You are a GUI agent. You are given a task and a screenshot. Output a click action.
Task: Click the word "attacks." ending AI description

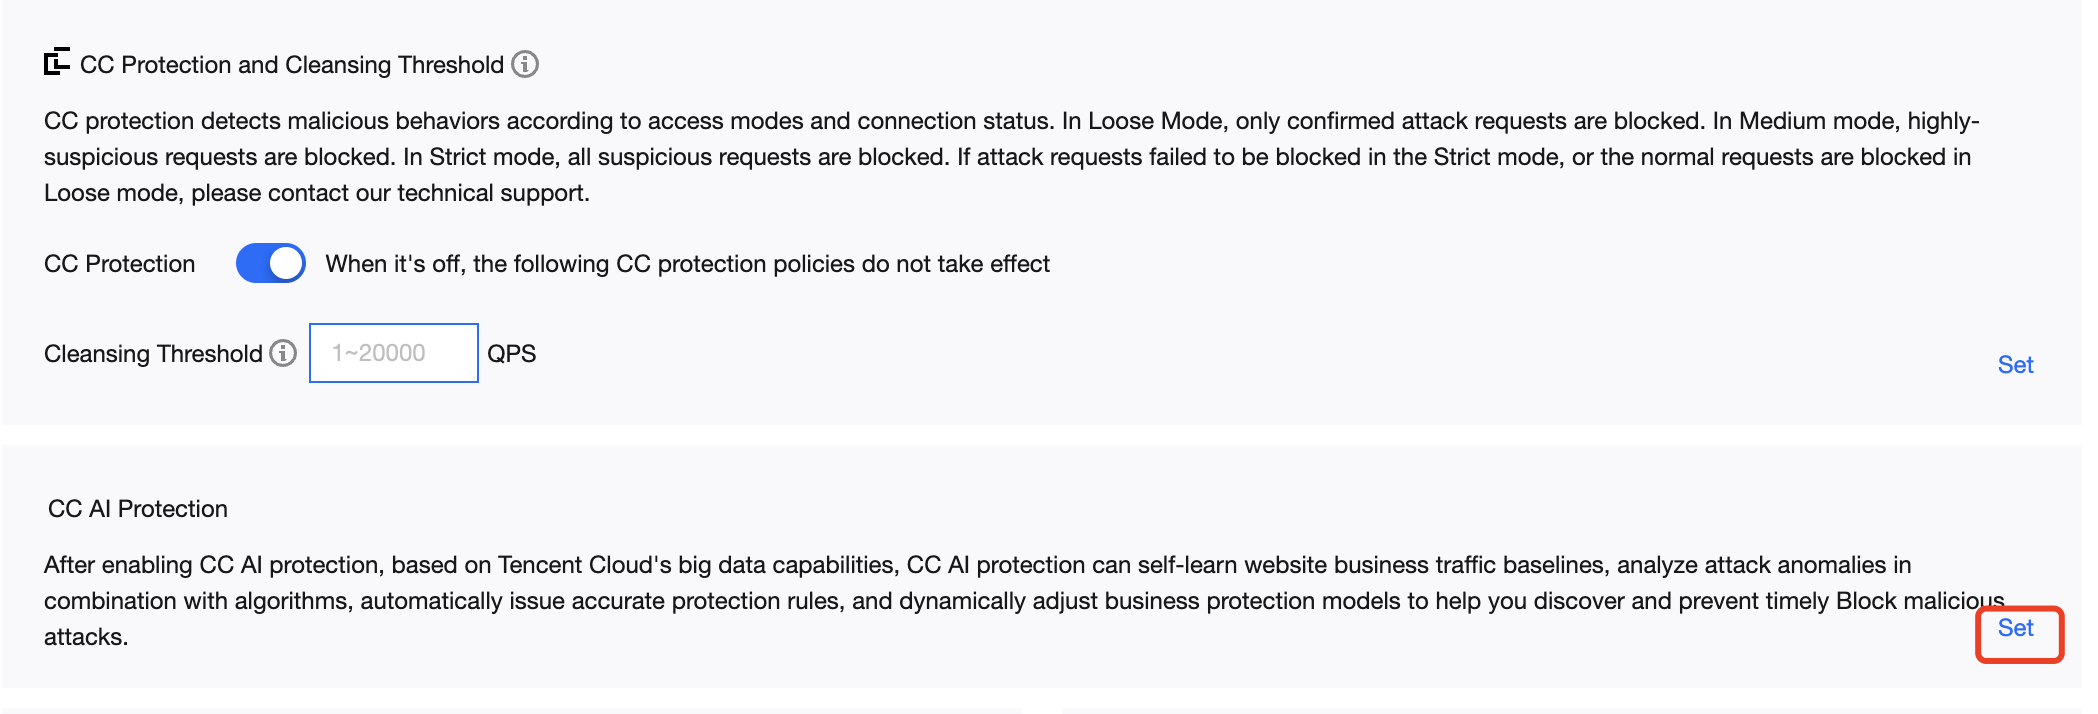(x=86, y=637)
